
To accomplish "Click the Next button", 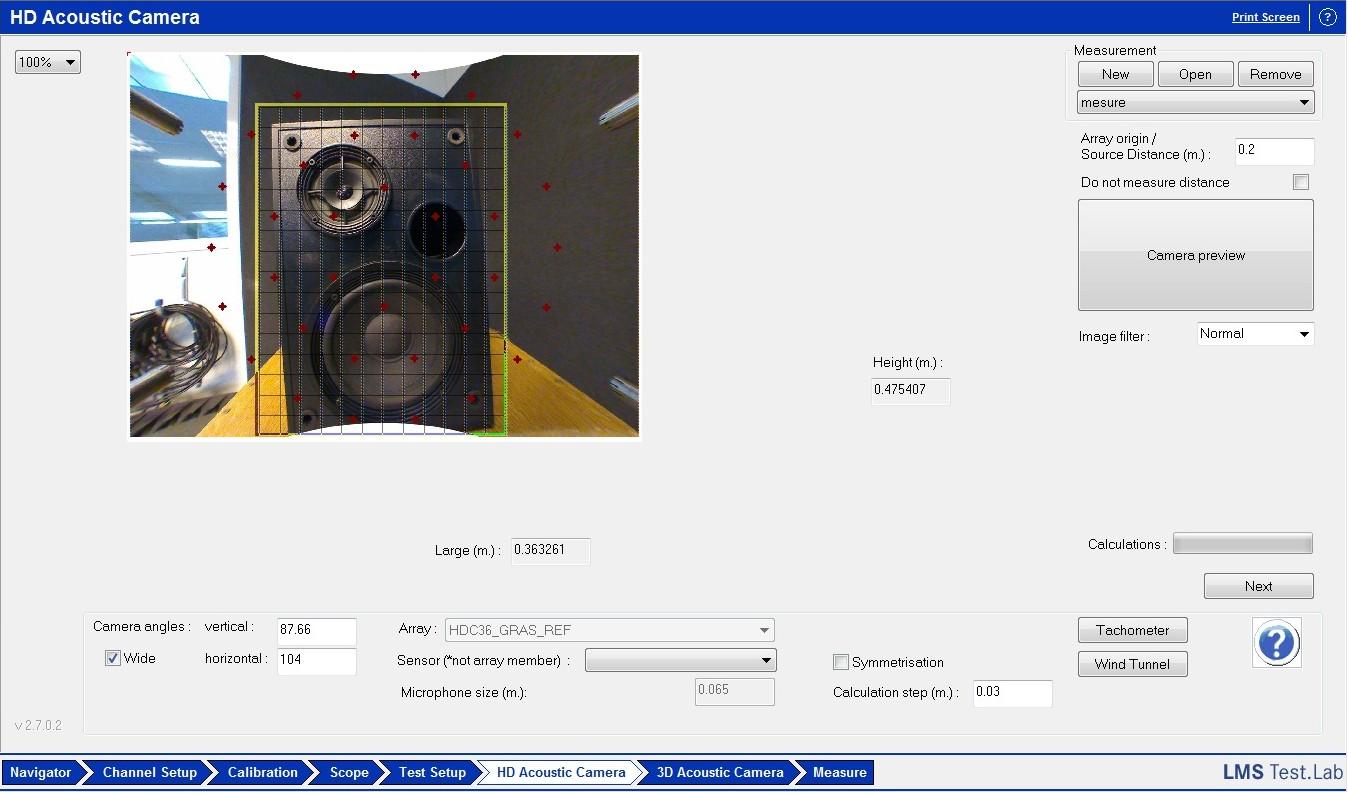I will (x=1259, y=586).
